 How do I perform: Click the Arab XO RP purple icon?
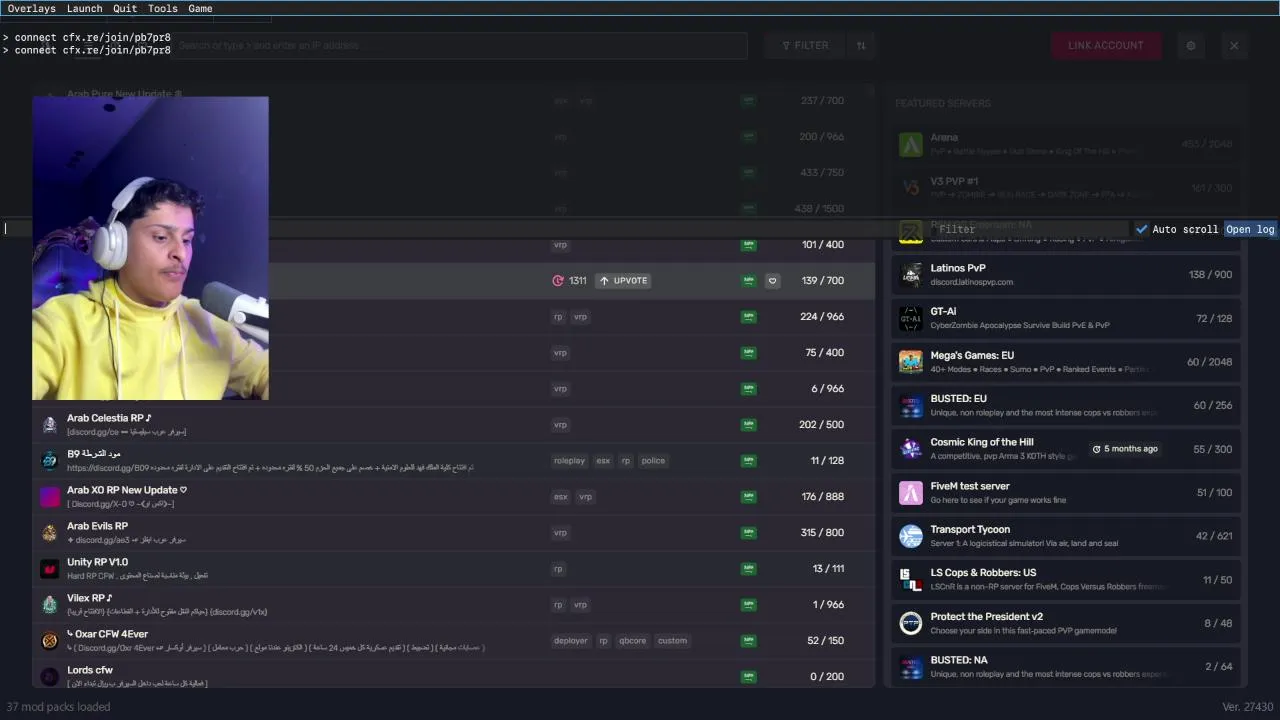coord(49,496)
